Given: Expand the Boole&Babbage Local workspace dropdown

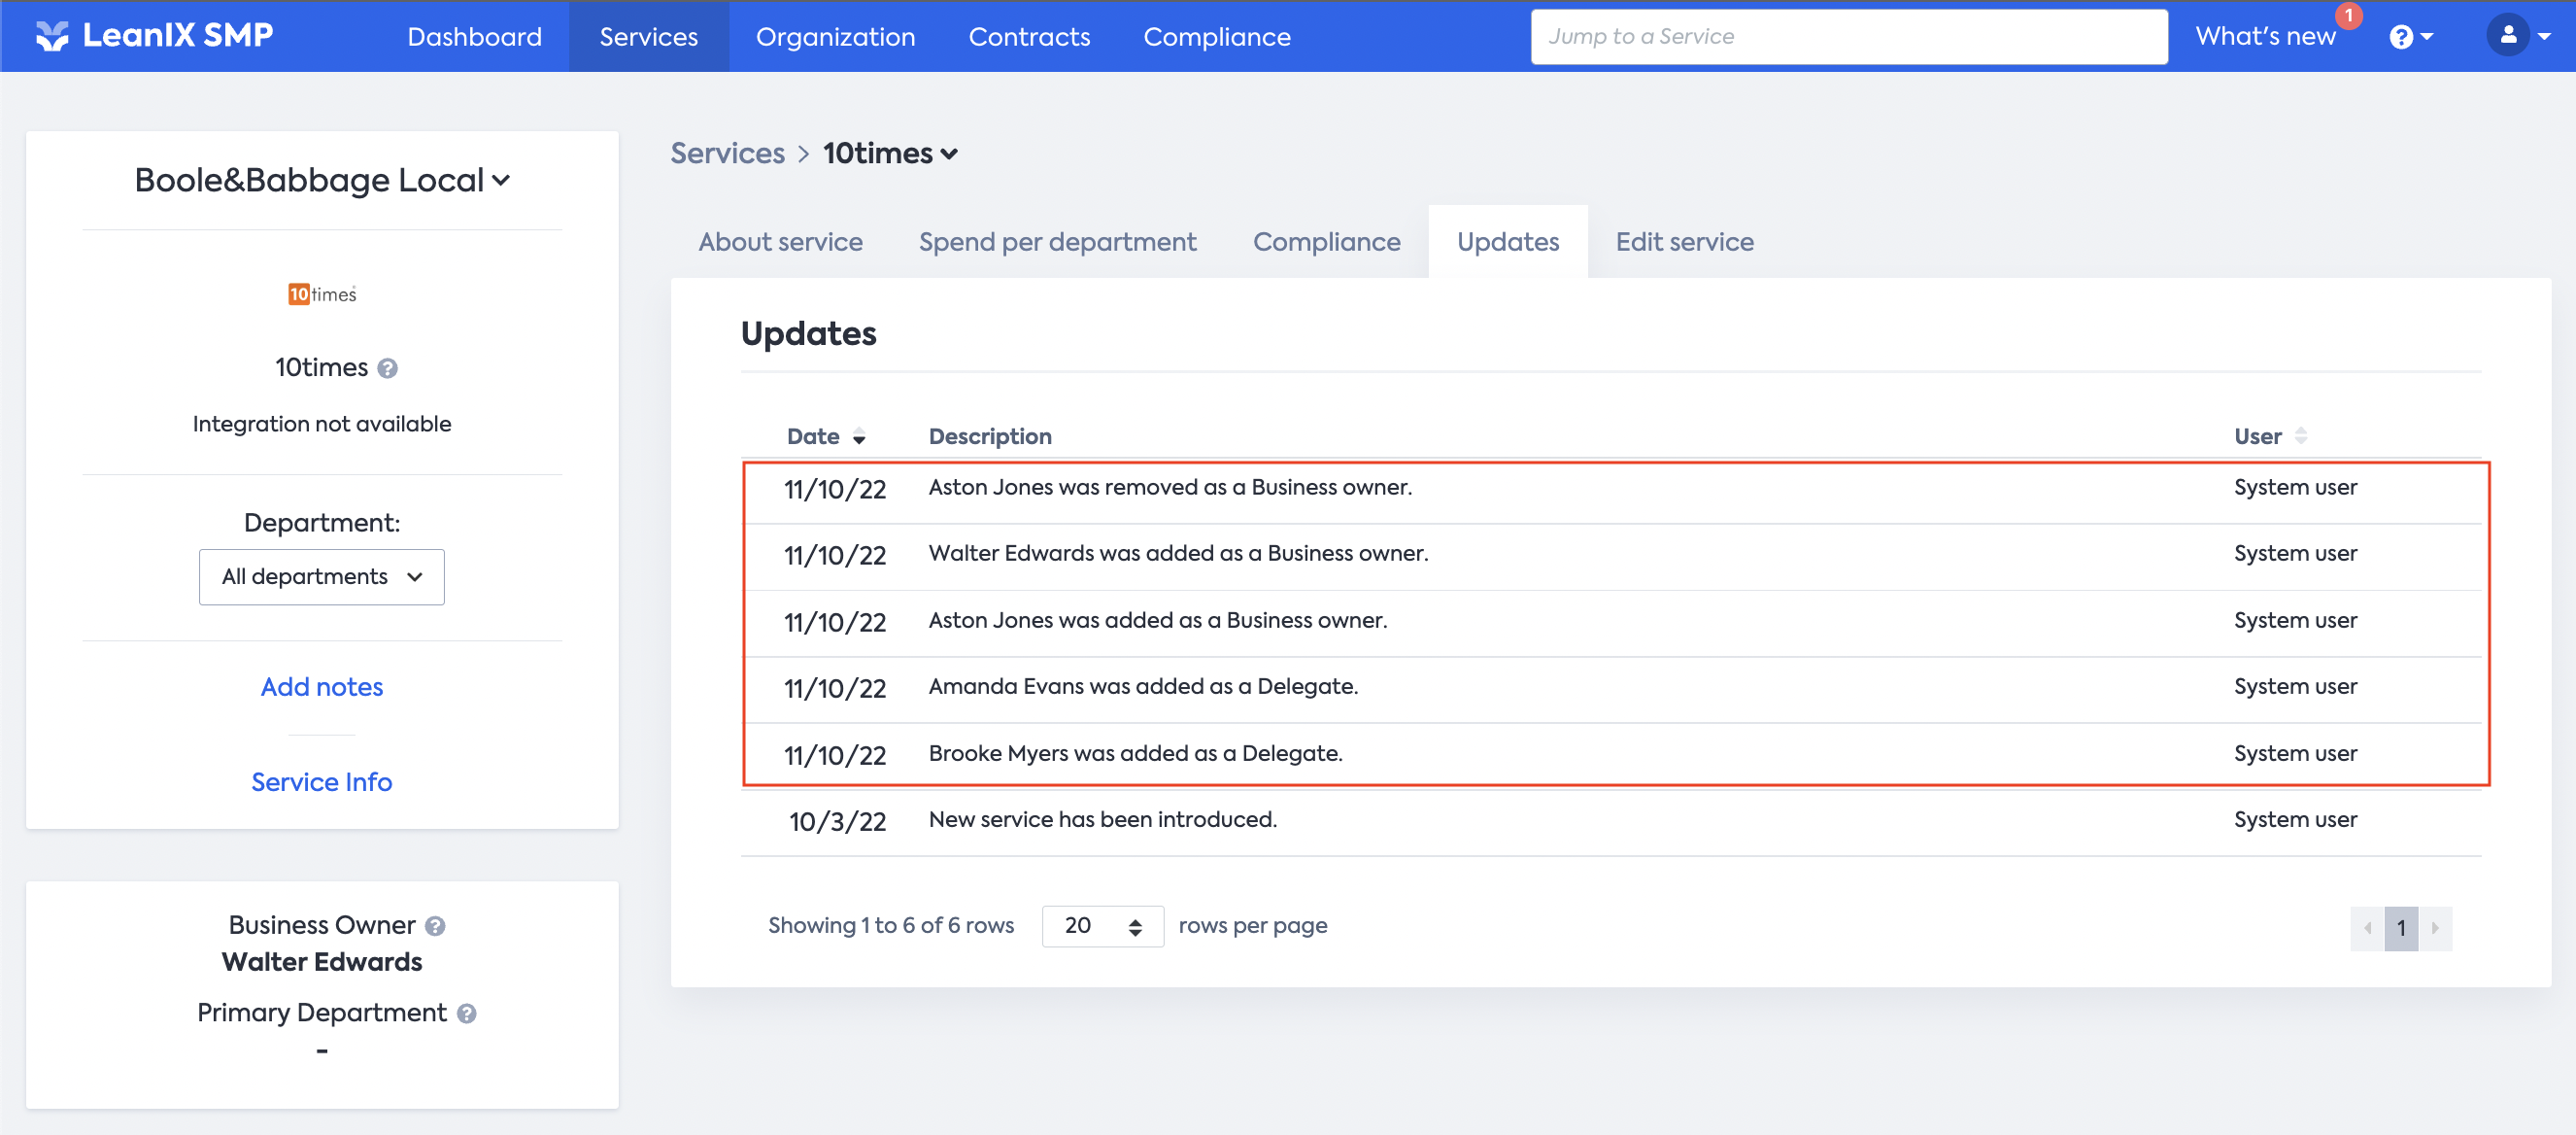Looking at the screenshot, I should tap(322, 181).
